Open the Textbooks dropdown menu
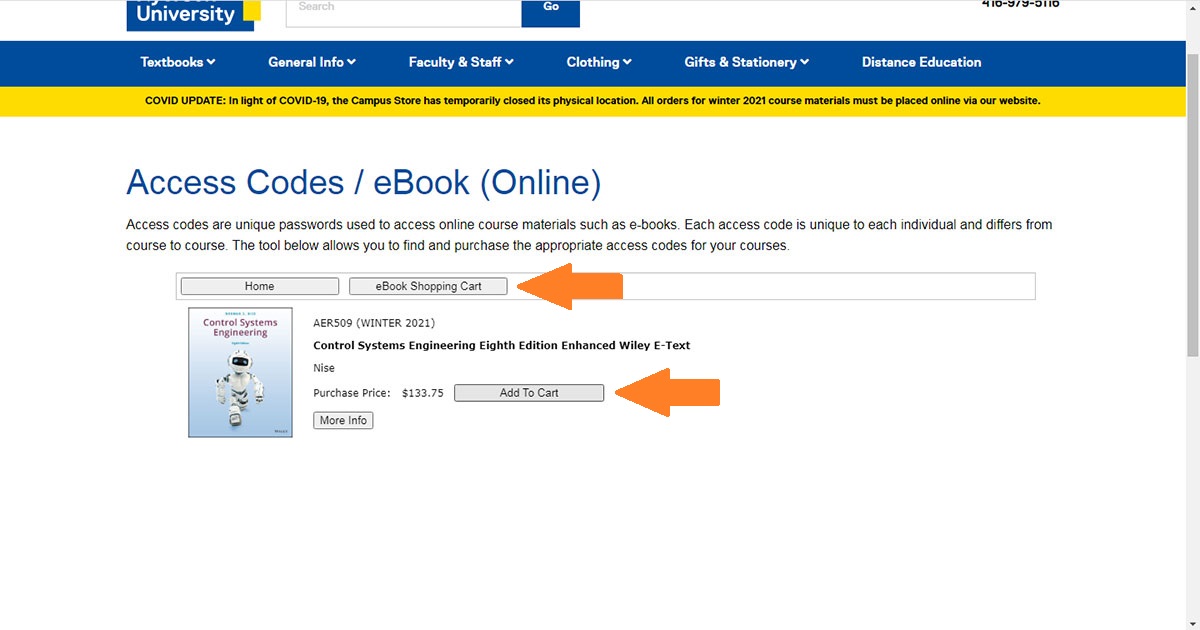The width and height of the screenshot is (1200, 630). point(178,62)
